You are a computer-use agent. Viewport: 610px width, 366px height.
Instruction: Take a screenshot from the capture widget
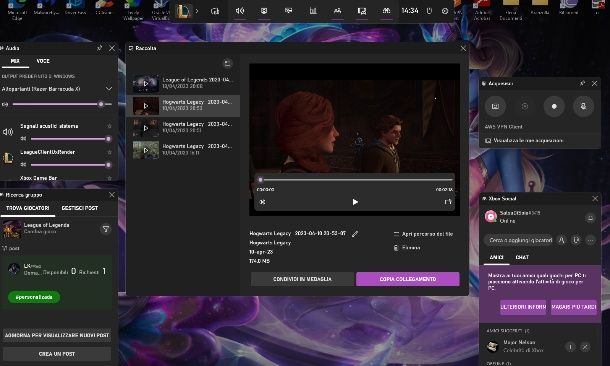click(495, 106)
